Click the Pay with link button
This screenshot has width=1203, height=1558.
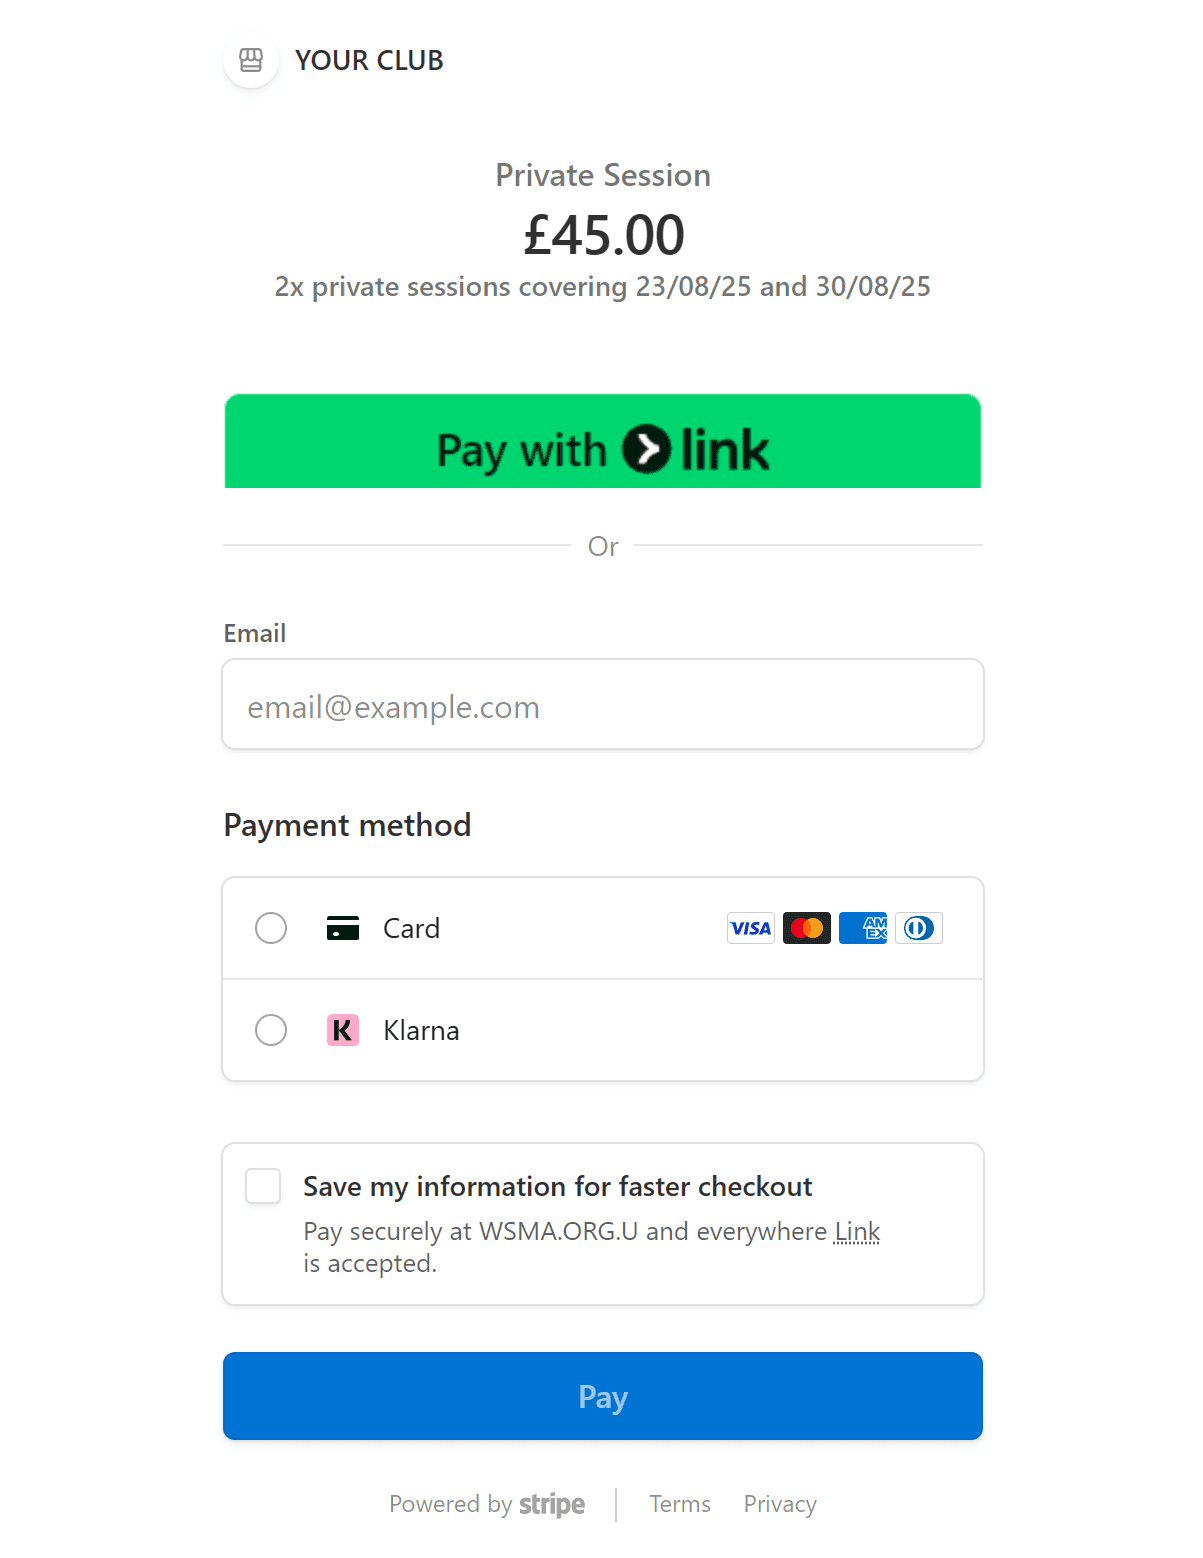point(603,441)
